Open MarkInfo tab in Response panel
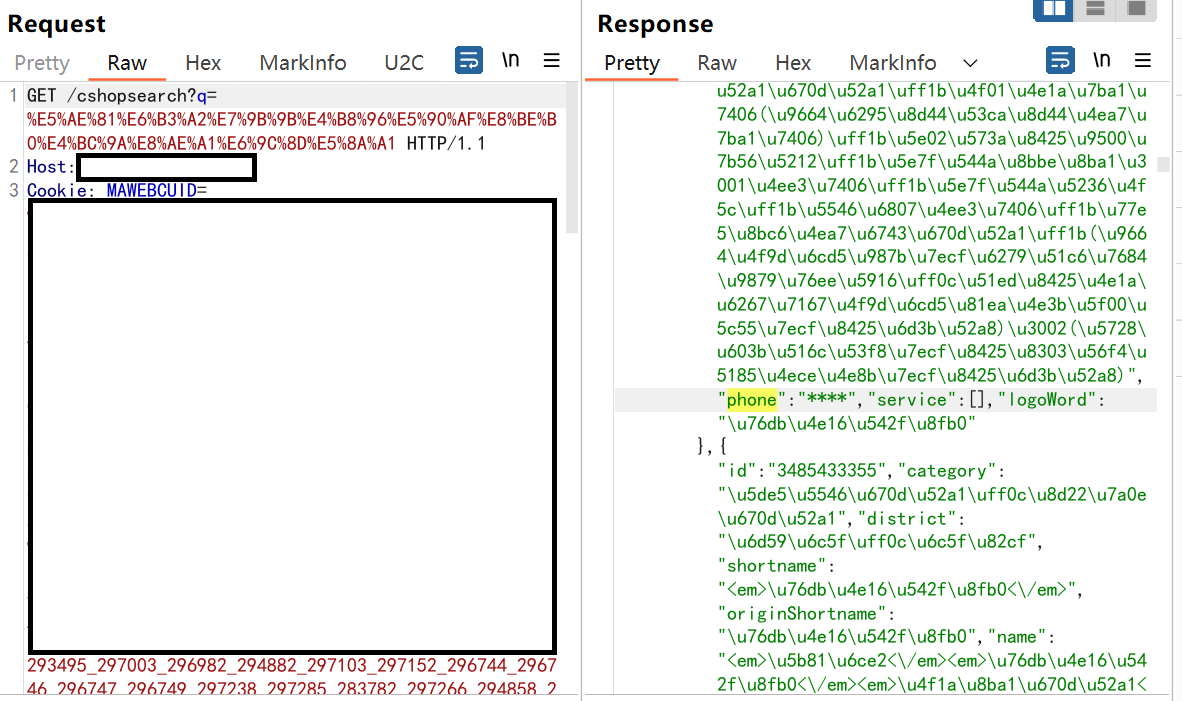 pos(893,63)
